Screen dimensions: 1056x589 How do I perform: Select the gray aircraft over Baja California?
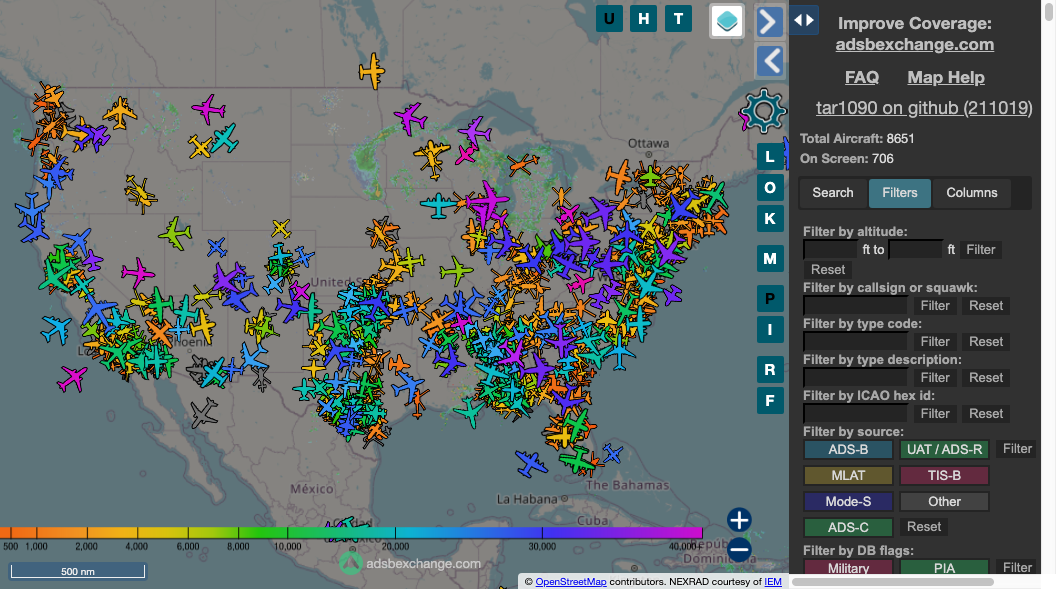coord(203,412)
